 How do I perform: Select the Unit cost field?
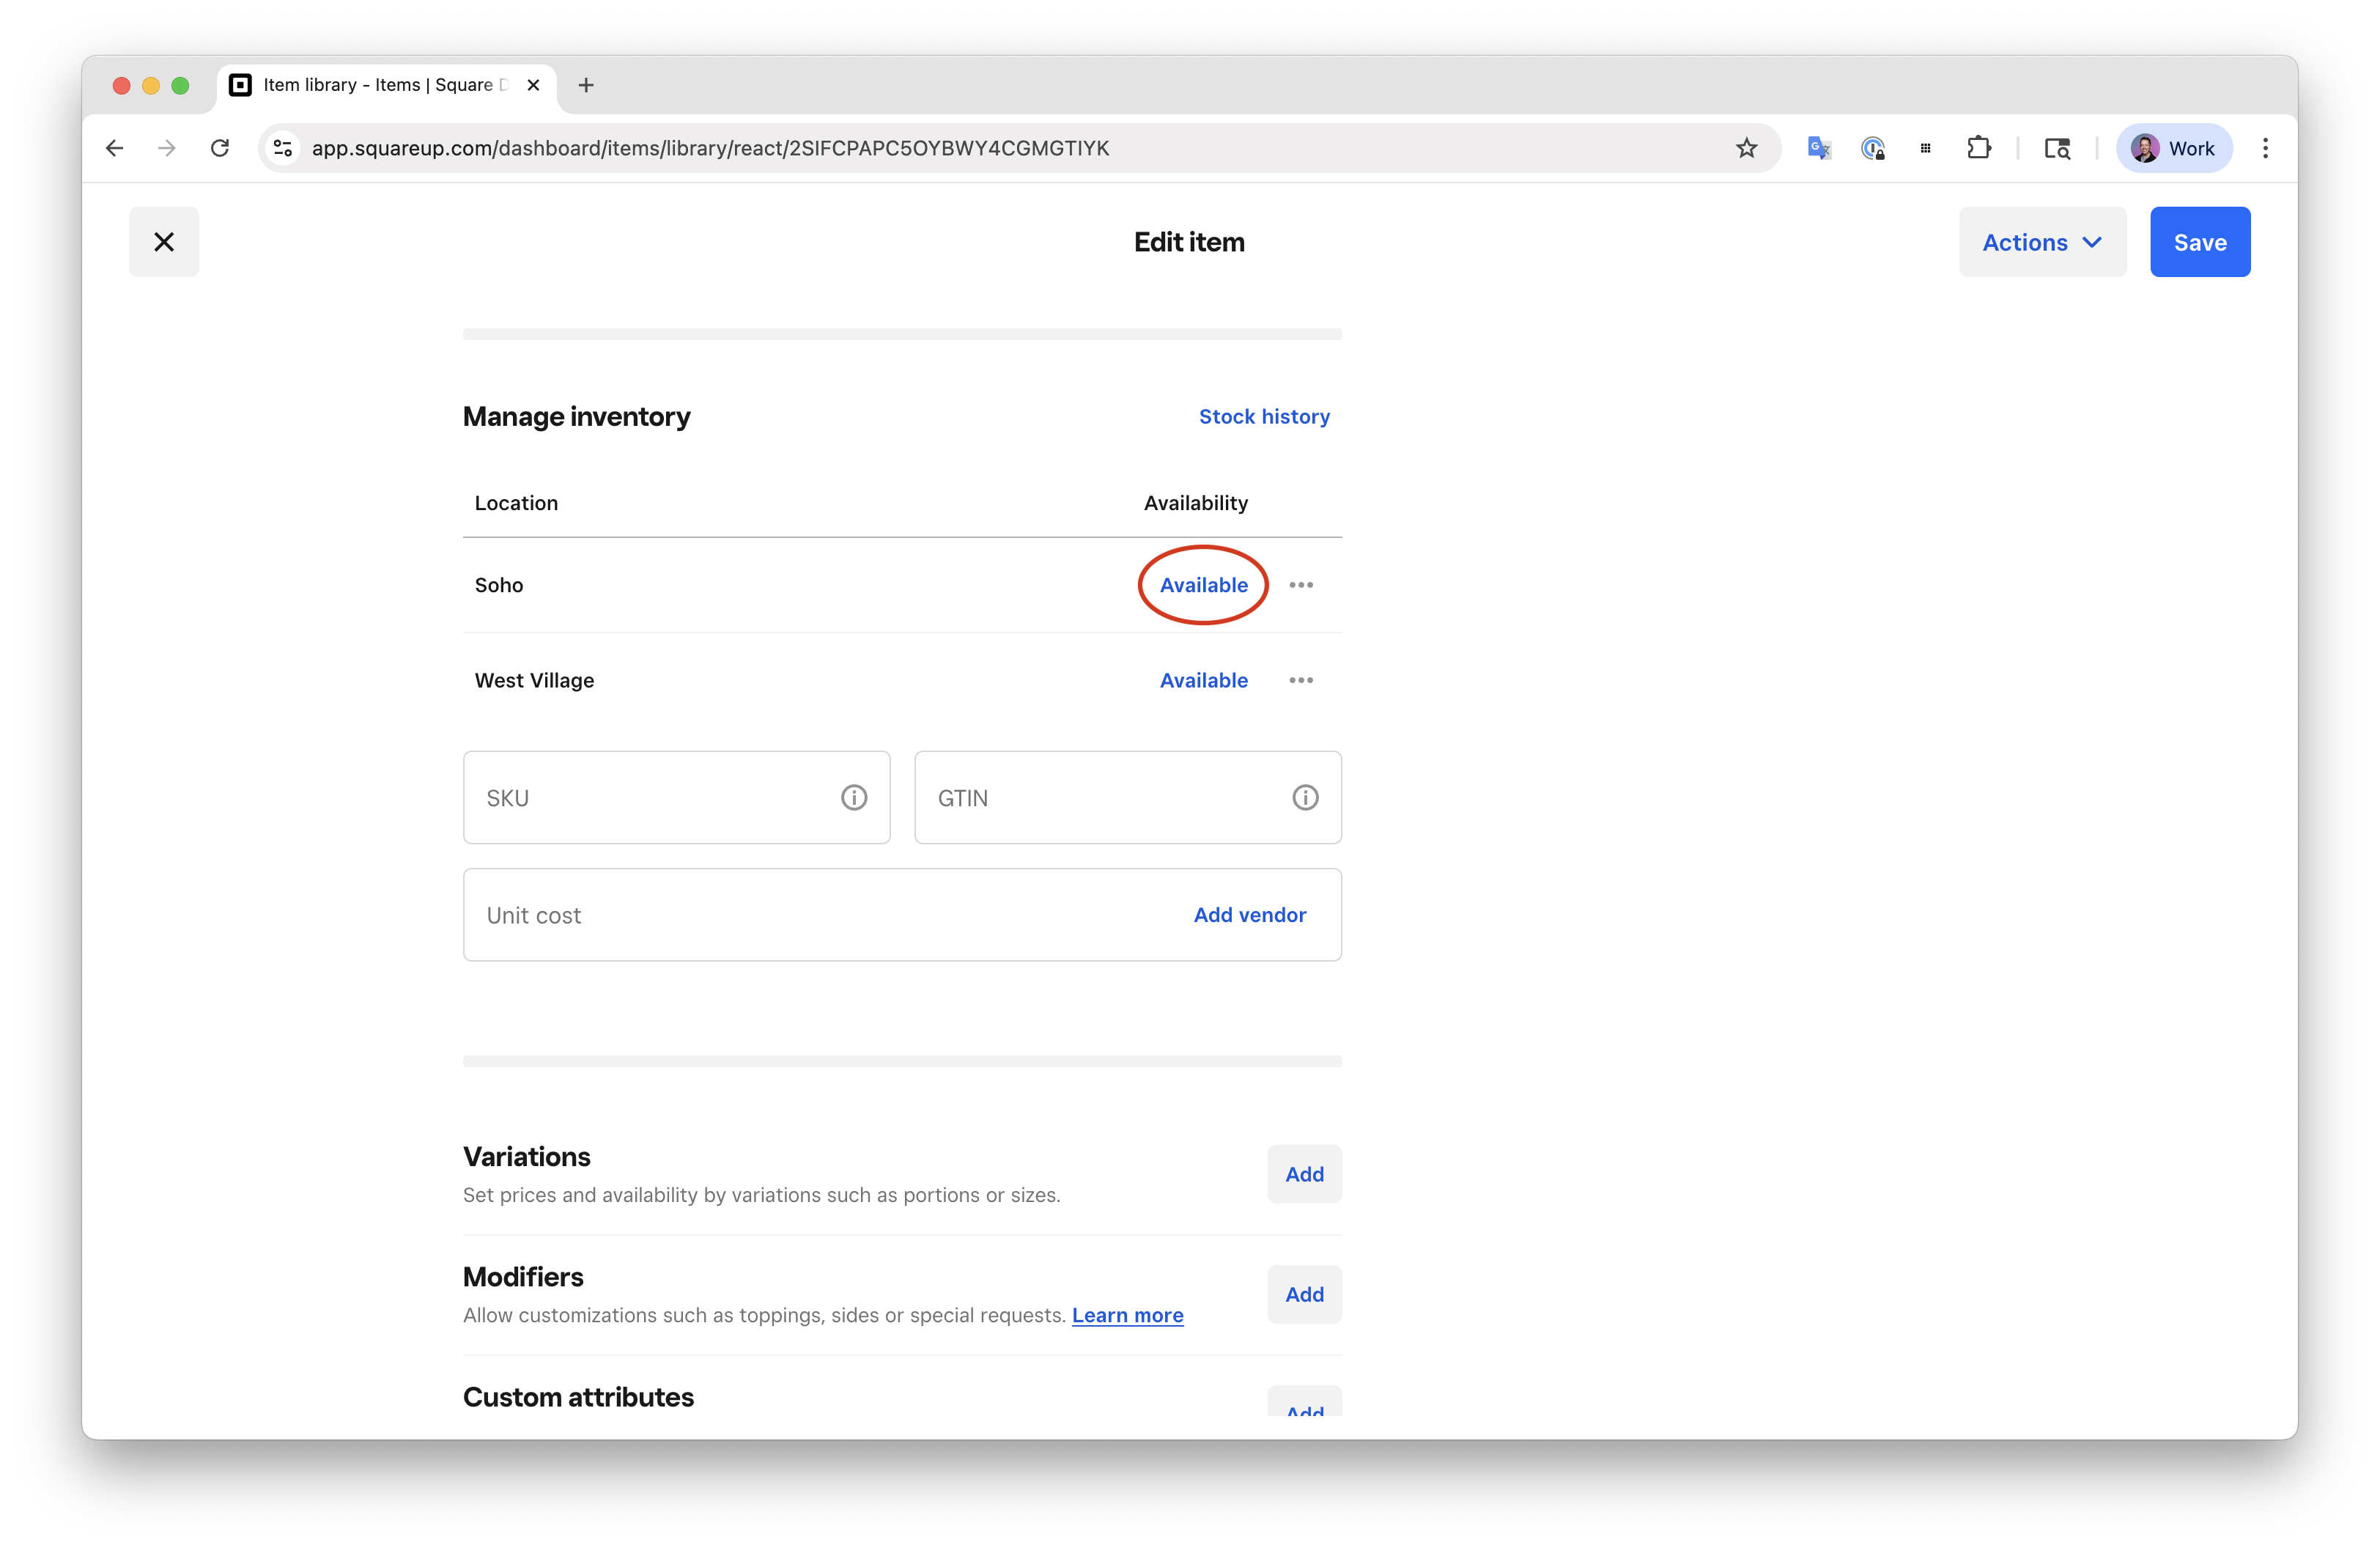click(x=800, y=915)
